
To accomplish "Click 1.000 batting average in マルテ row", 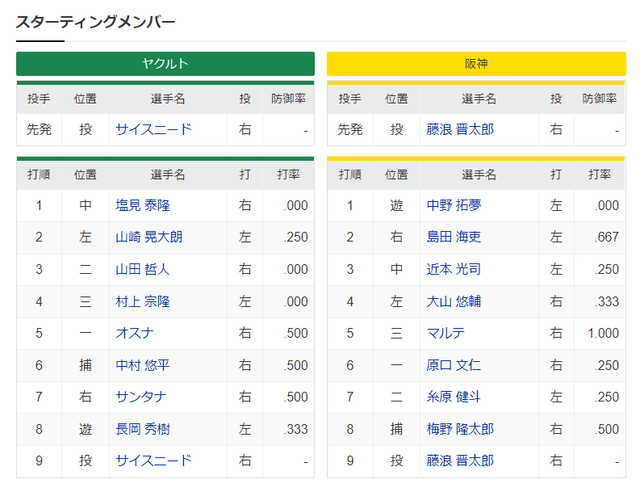I will click(x=603, y=333).
